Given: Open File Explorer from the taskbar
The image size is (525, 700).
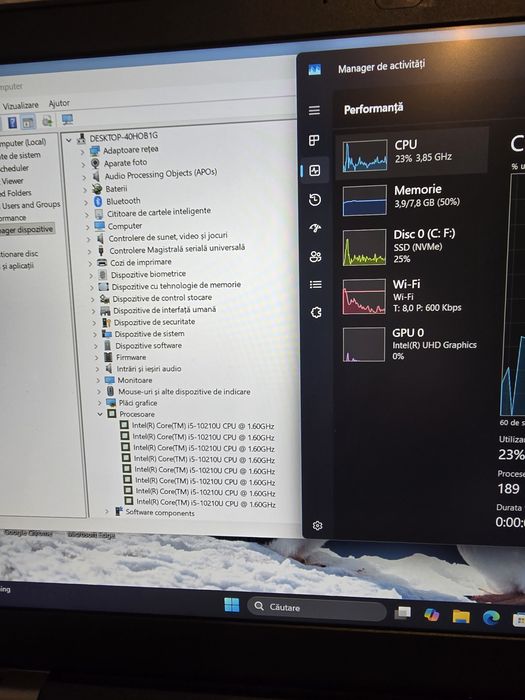Looking at the screenshot, I should 461,617.
